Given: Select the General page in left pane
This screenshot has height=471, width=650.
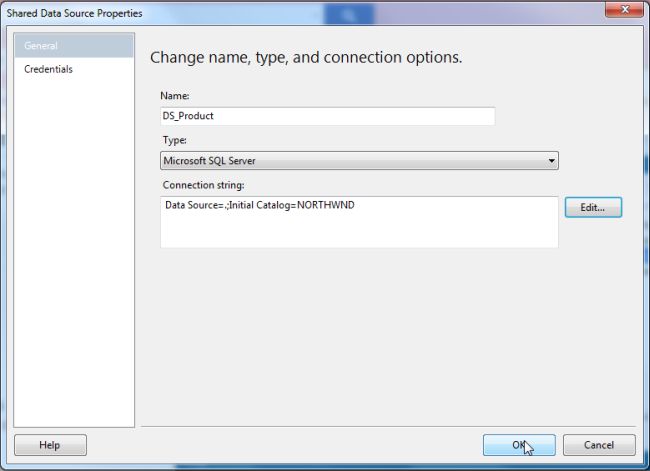Looking at the screenshot, I should click(x=74, y=46).
